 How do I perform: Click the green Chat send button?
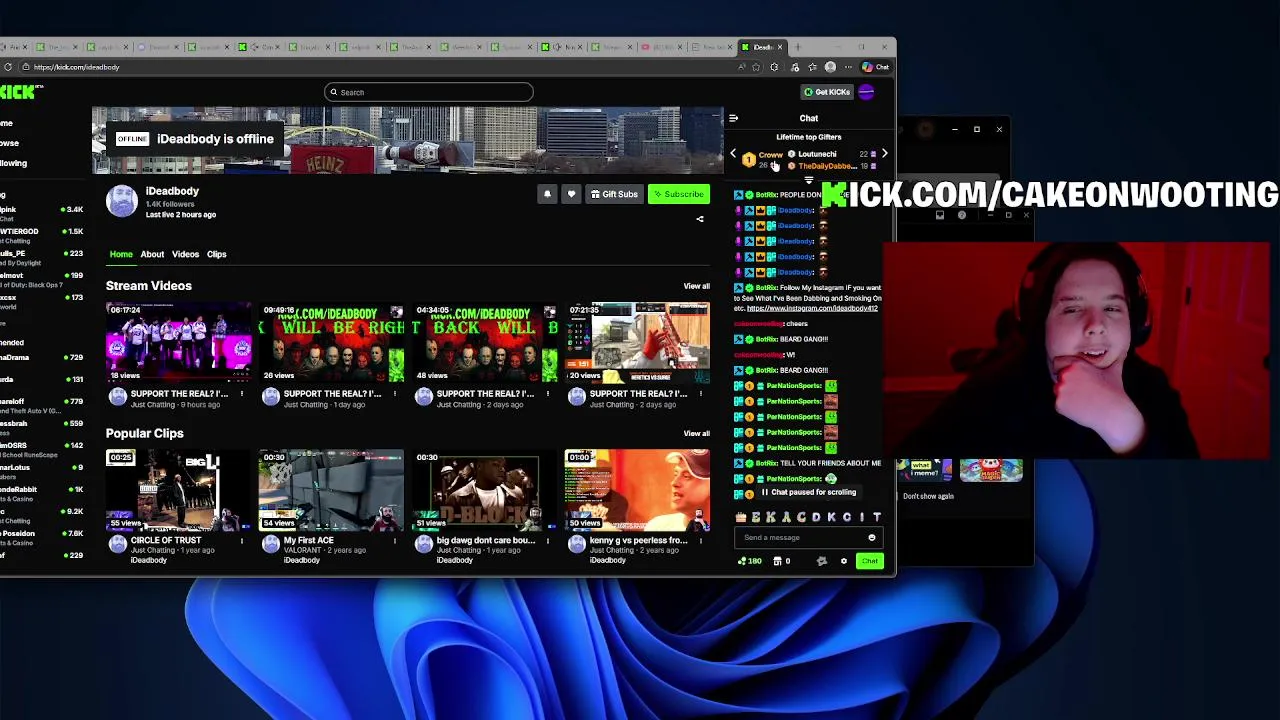point(869,561)
